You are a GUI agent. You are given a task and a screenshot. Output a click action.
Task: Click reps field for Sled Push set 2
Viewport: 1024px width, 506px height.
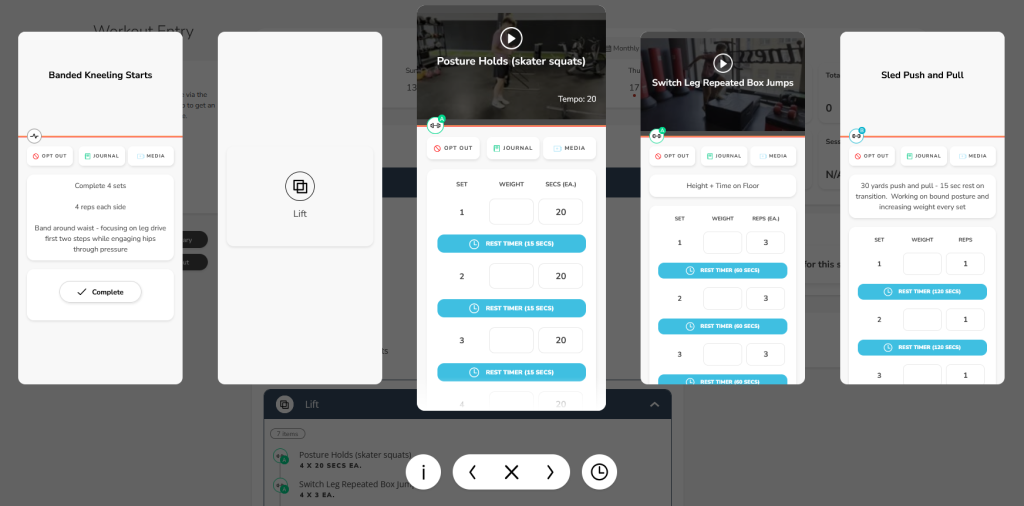(x=965, y=320)
